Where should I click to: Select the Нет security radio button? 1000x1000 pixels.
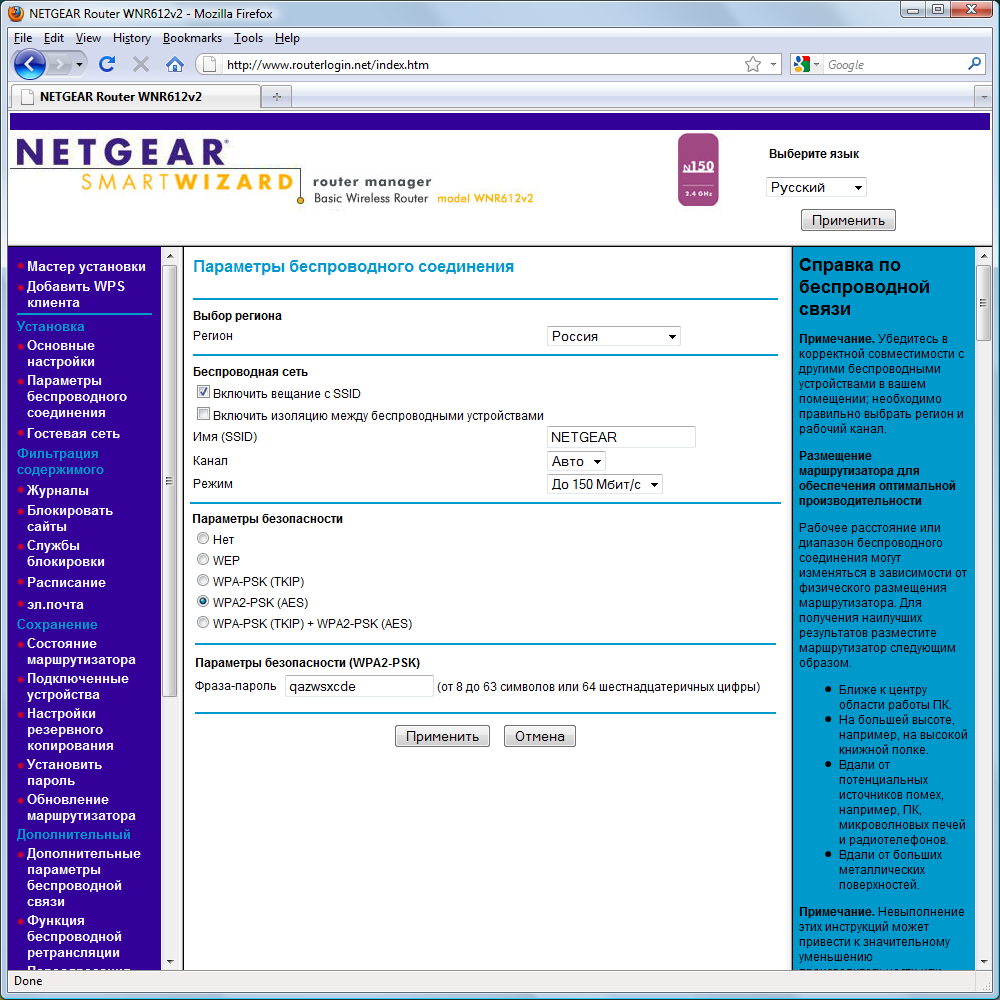[203, 538]
